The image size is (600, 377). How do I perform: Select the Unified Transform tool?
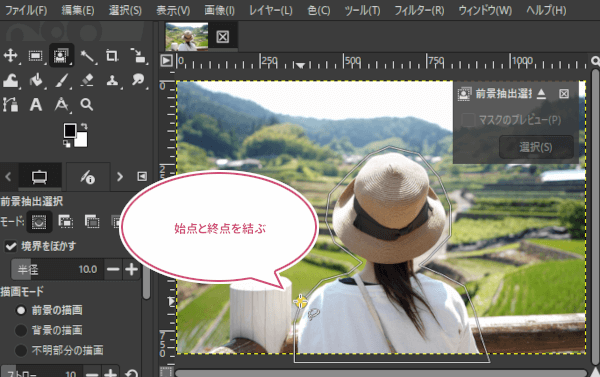click(x=138, y=56)
